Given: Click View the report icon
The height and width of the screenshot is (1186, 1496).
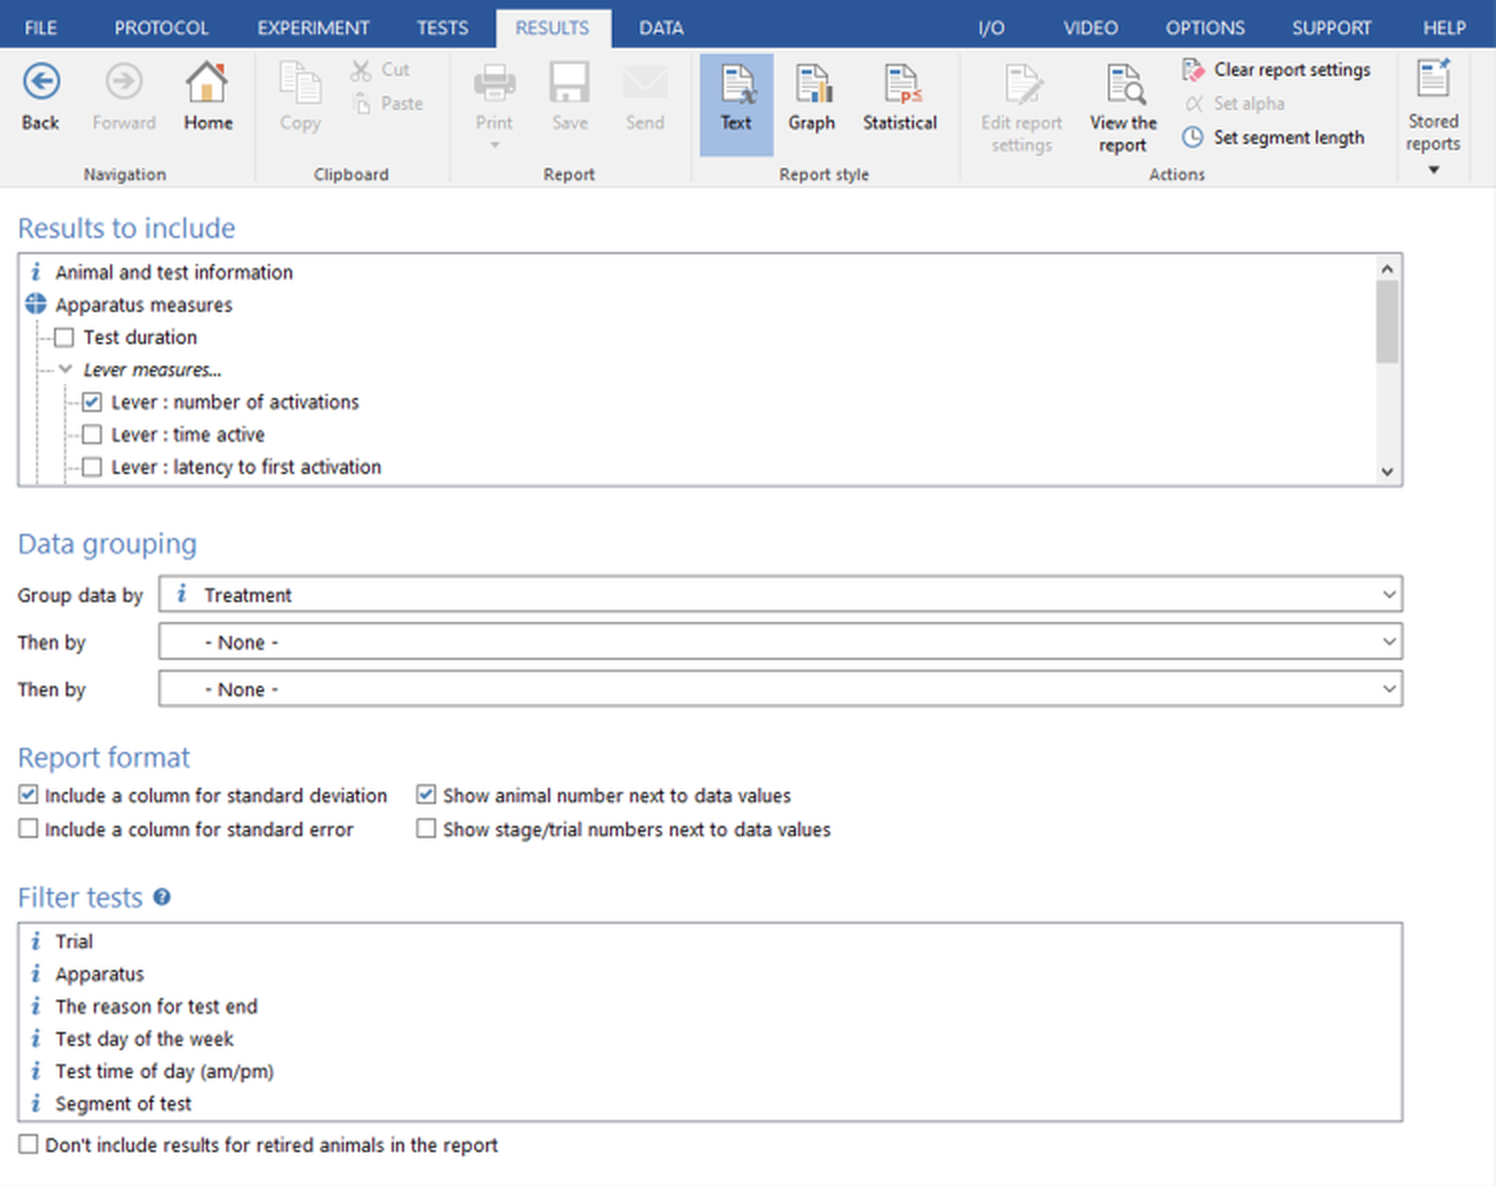Looking at the screenshot, I should 1125,84.
